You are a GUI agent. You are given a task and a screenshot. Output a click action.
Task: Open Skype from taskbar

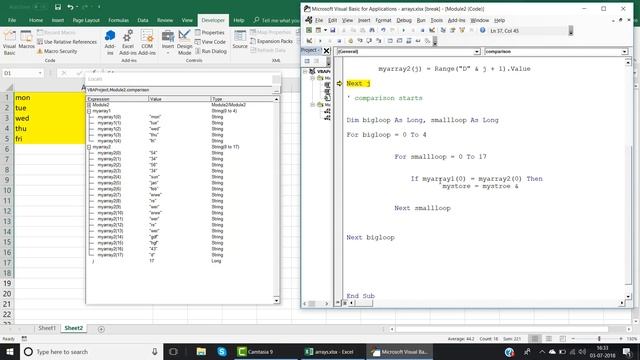(x=222, y=351)
